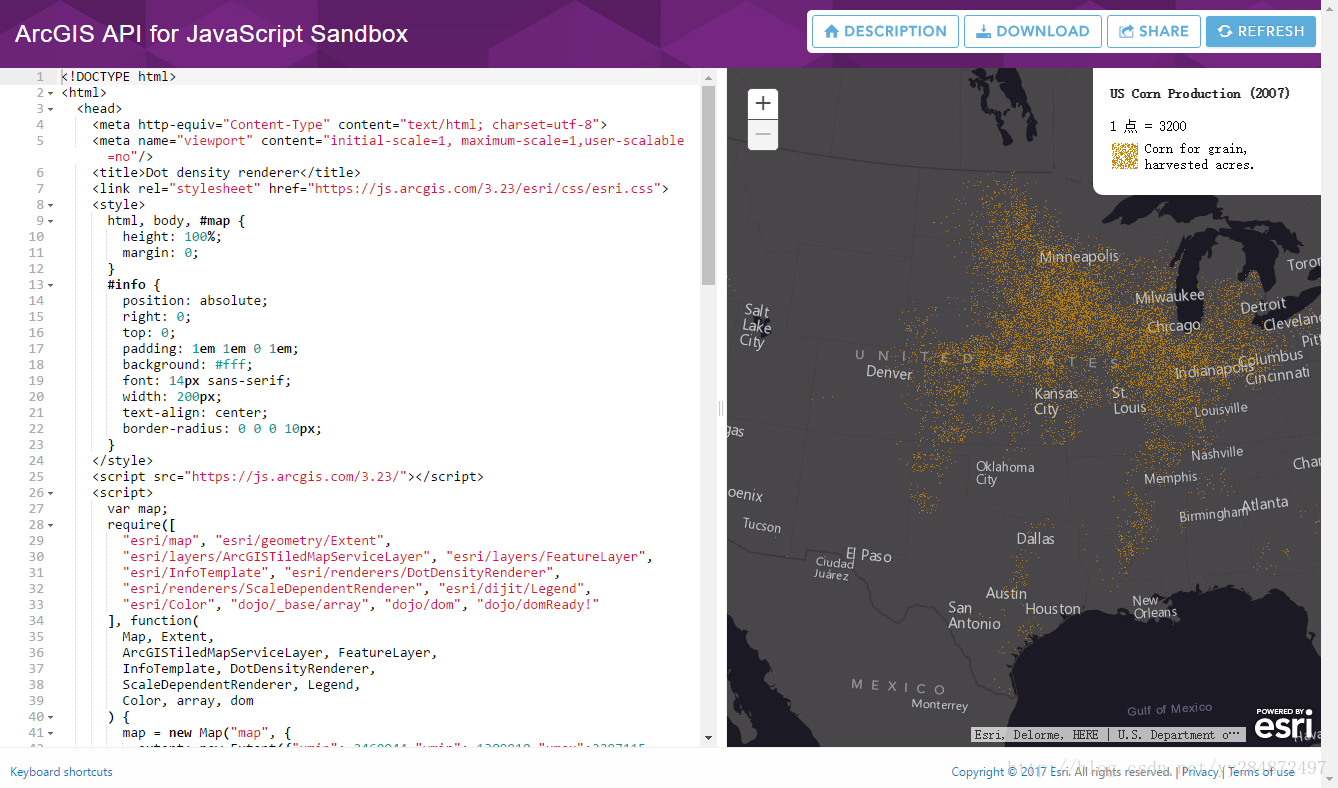1338x788 pixels.
Task: Click the Chicago label on the map
Action: click(1173, 327)
